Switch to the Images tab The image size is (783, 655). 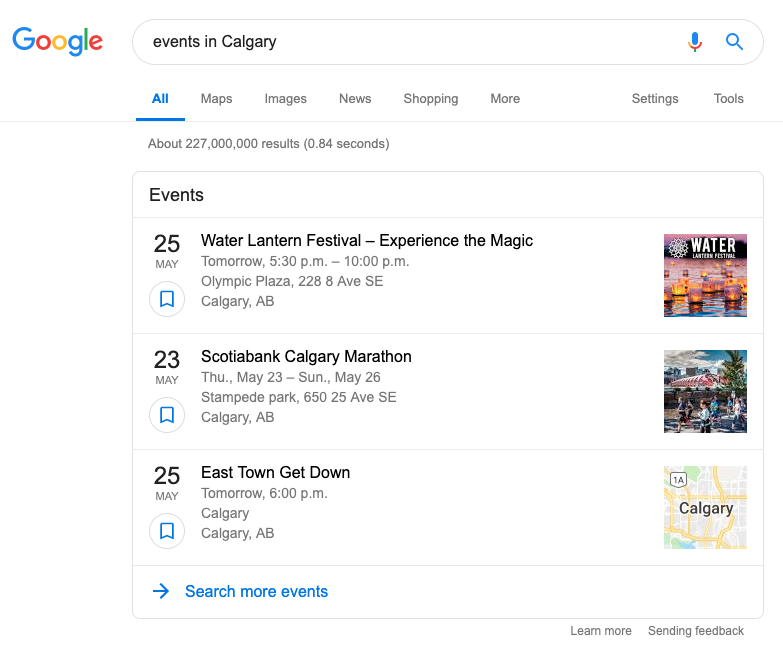click(x=286, y=99)
